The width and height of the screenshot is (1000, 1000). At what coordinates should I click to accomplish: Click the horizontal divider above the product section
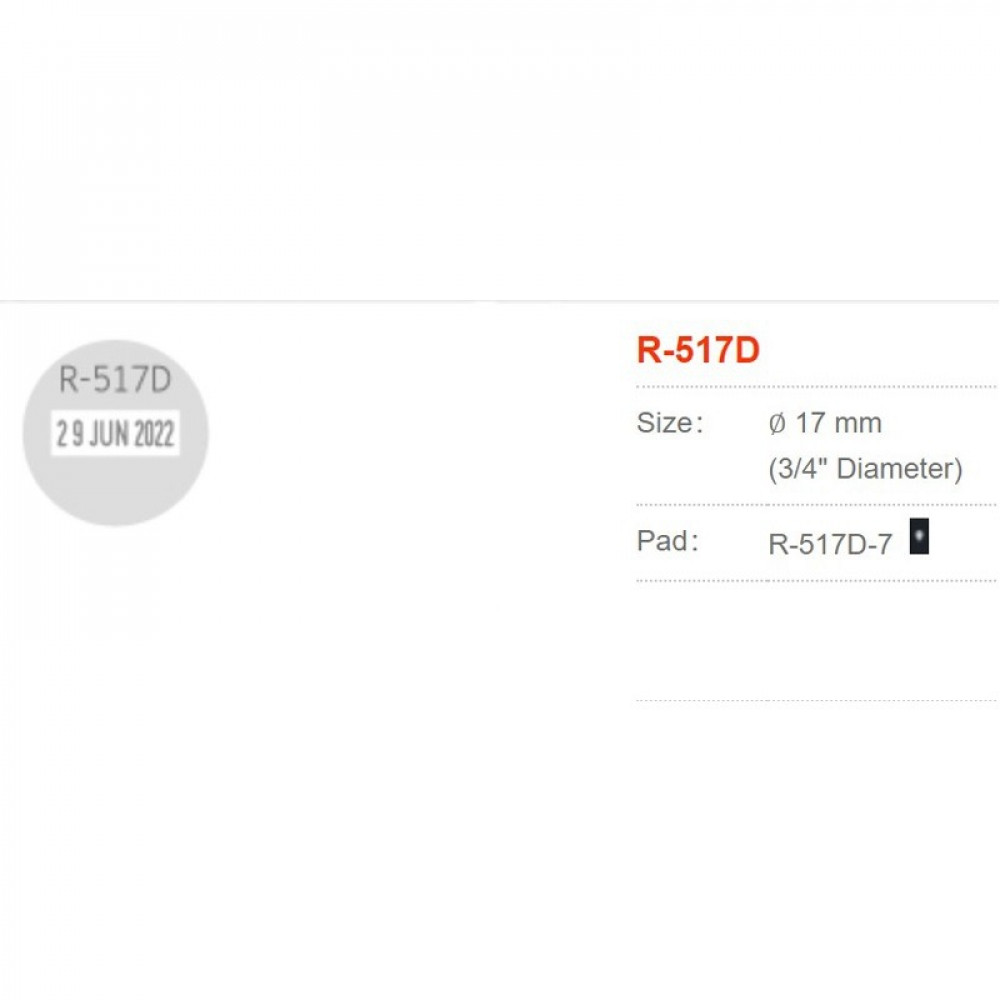click(x=500, y=300)
